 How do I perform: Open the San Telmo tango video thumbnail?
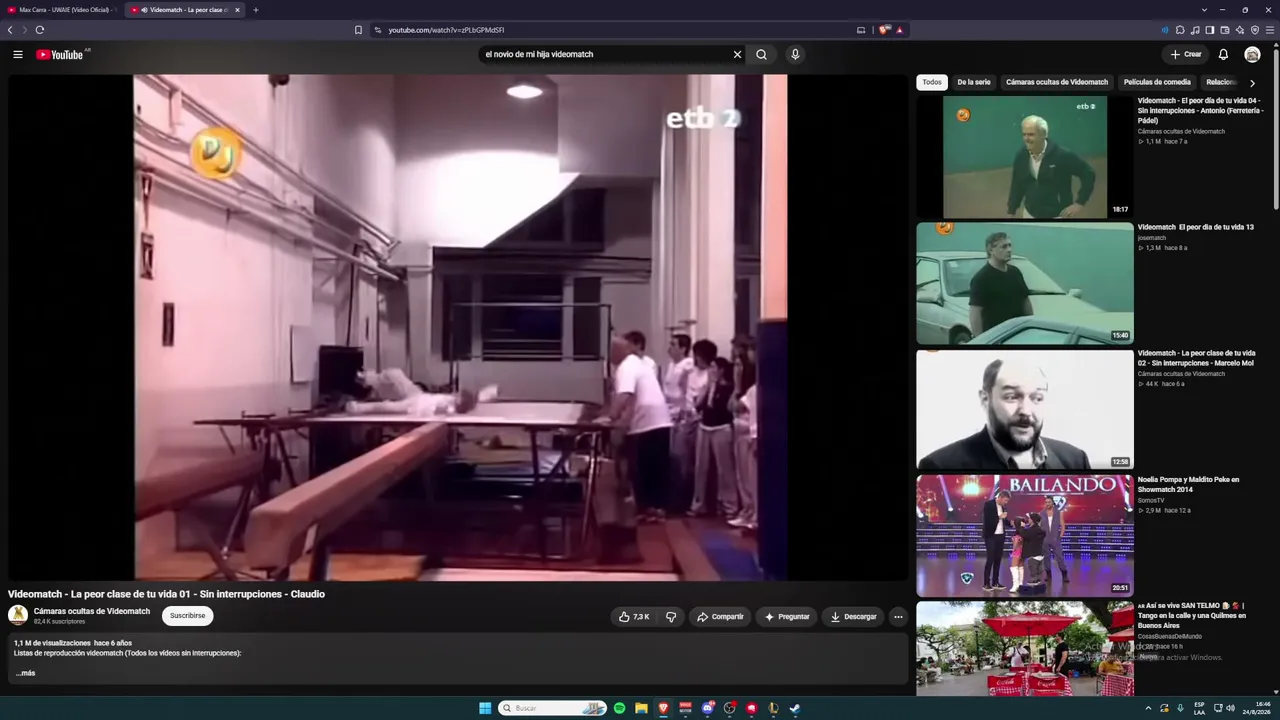point(1025,649)
